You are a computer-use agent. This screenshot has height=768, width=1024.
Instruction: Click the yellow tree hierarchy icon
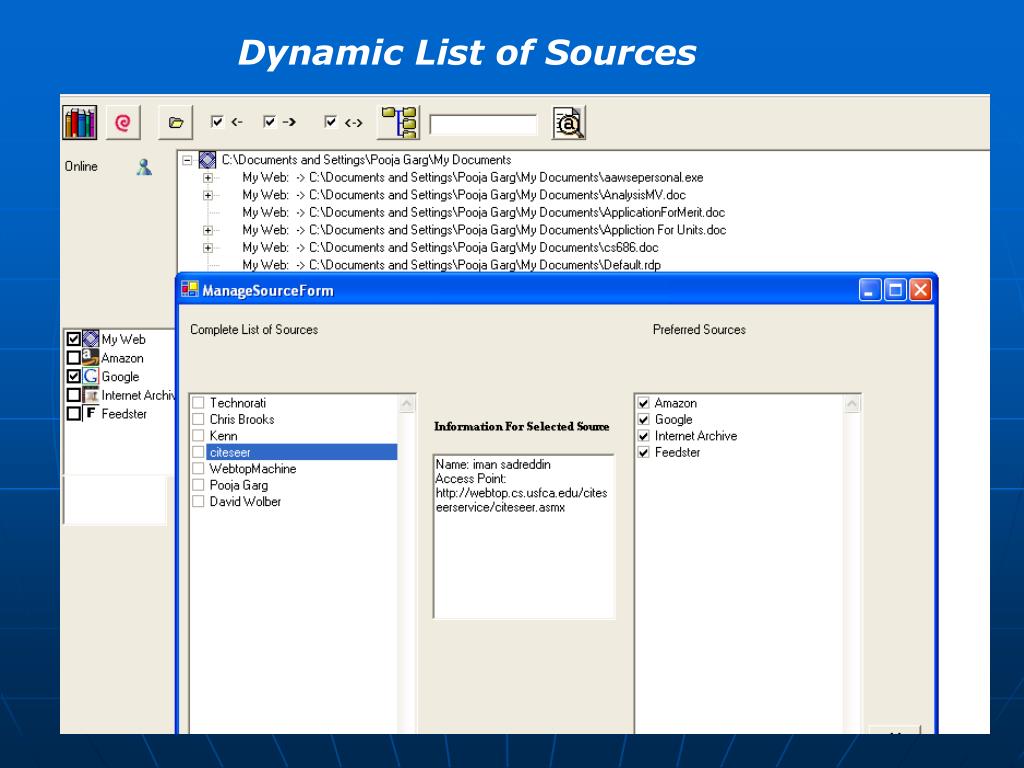400,122
